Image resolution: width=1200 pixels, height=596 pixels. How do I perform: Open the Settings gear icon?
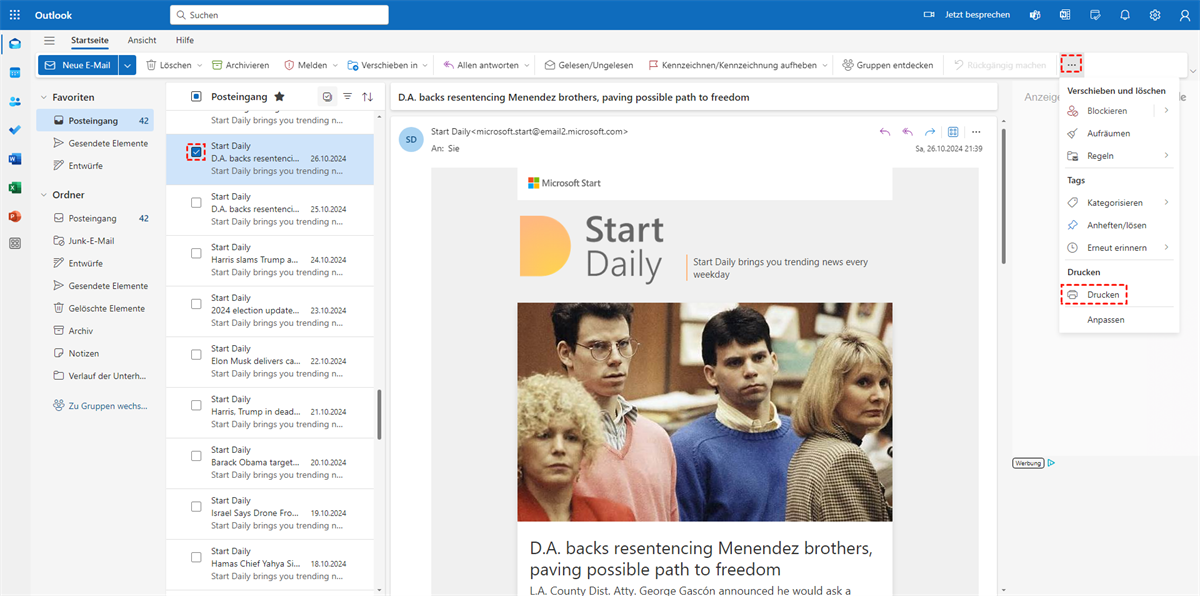click(1155, 15)
